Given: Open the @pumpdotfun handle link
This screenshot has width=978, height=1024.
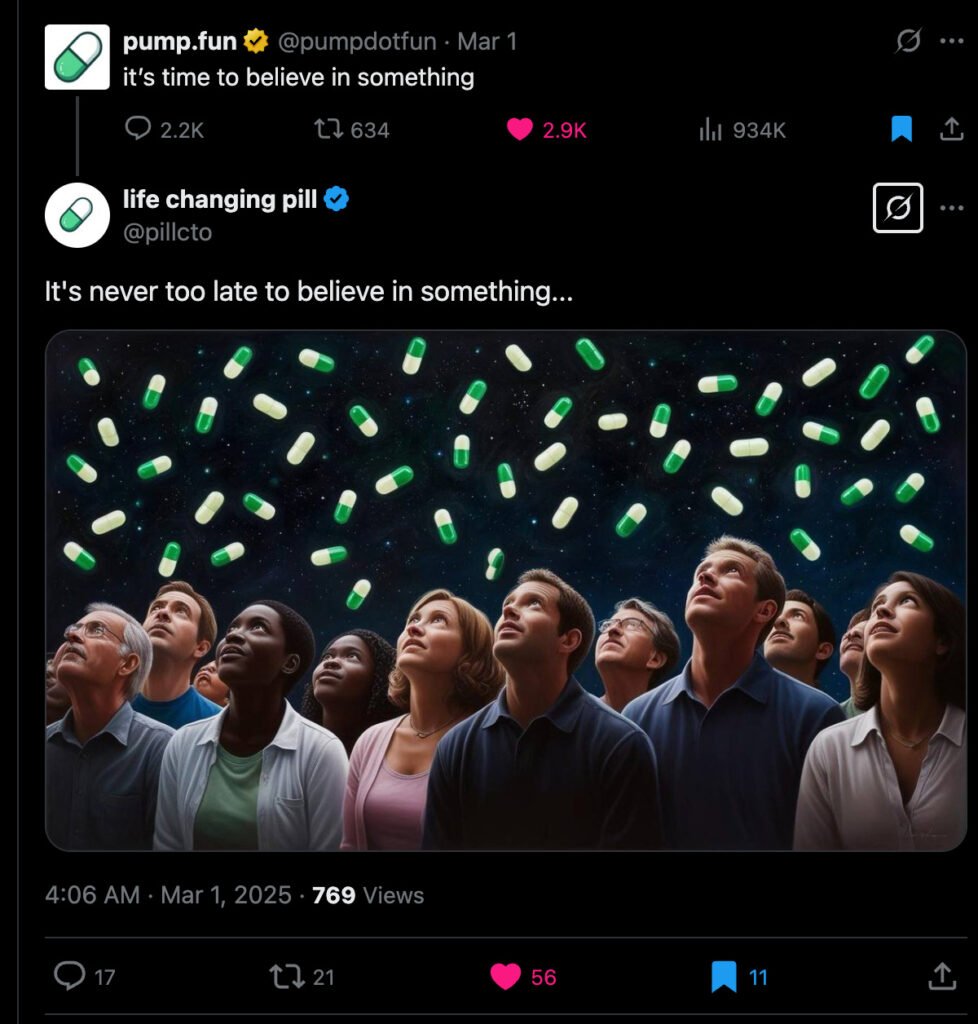Looking at the screenshot, I should 357,41.
